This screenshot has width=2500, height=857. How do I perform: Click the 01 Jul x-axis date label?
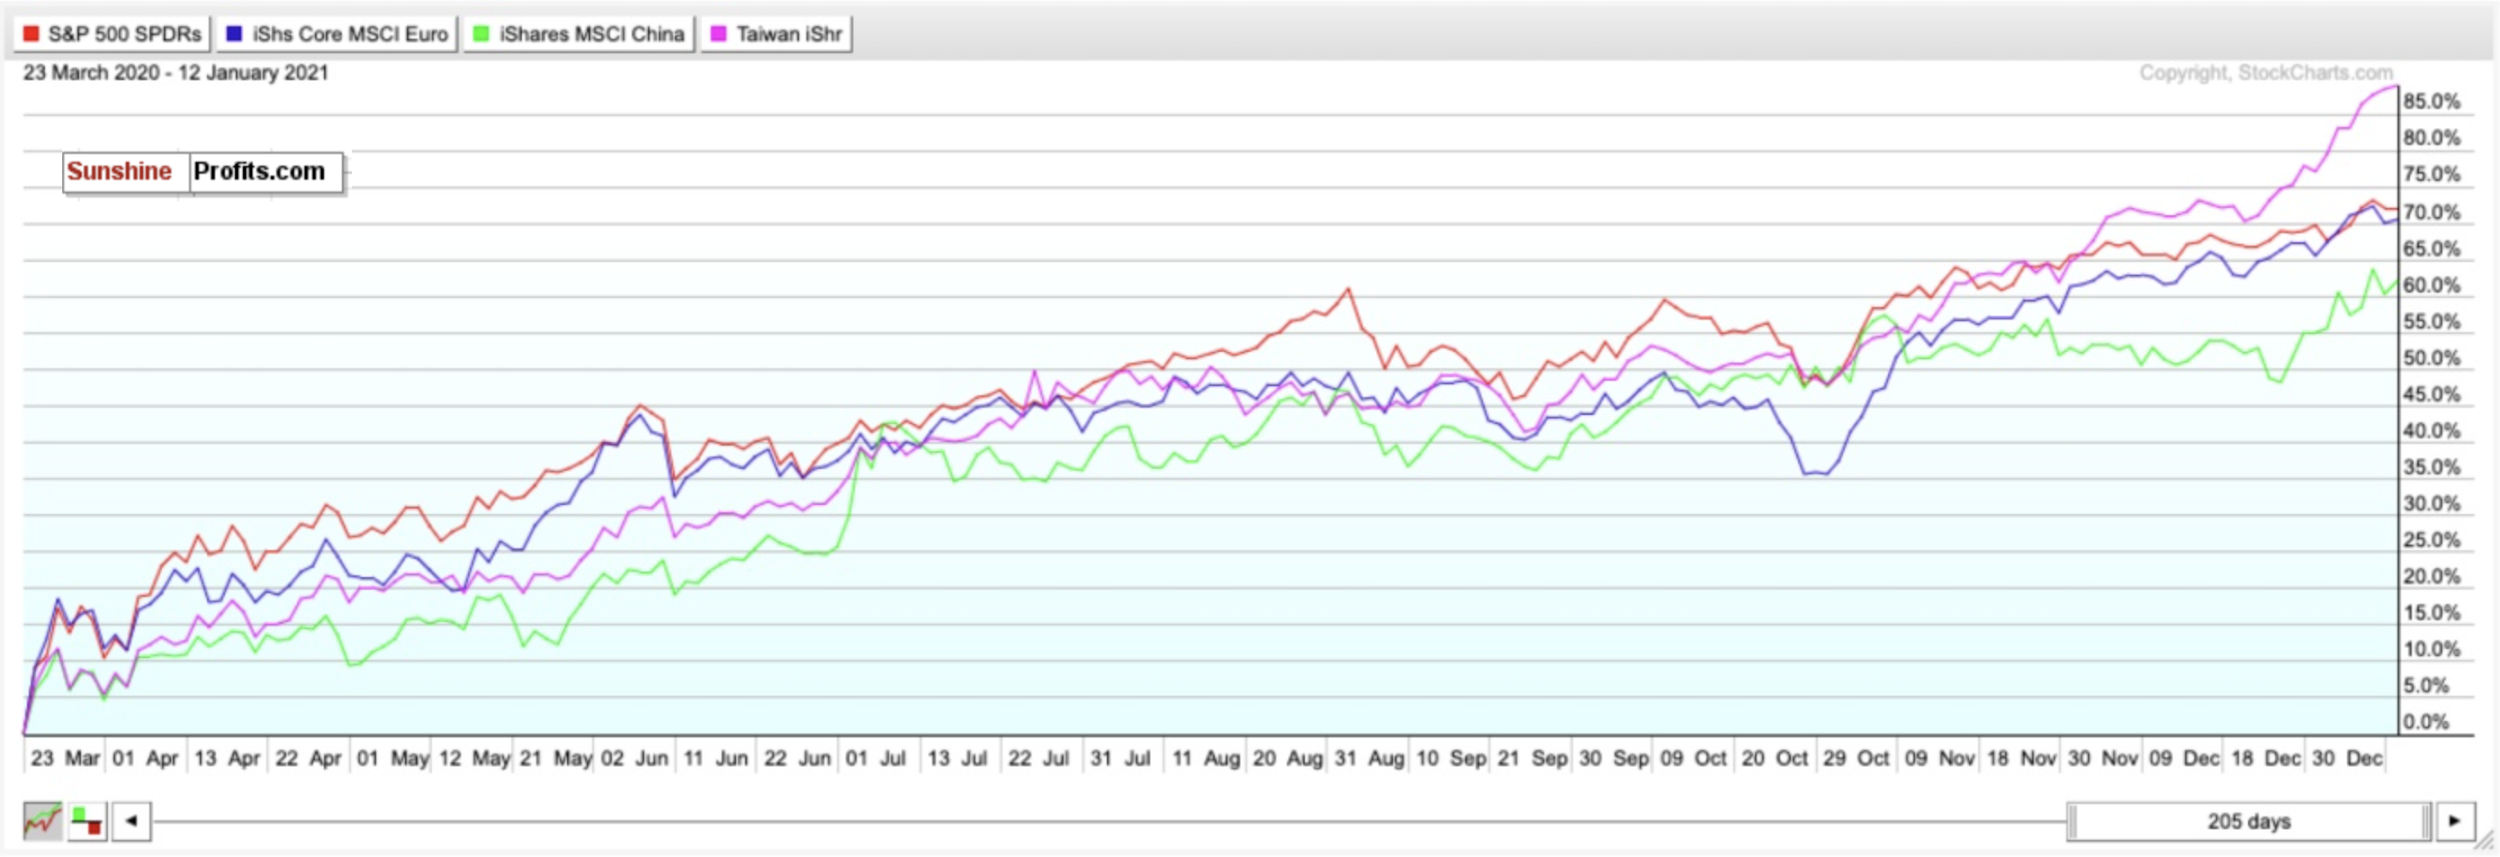pyautogui.click(x=876, y=759)
